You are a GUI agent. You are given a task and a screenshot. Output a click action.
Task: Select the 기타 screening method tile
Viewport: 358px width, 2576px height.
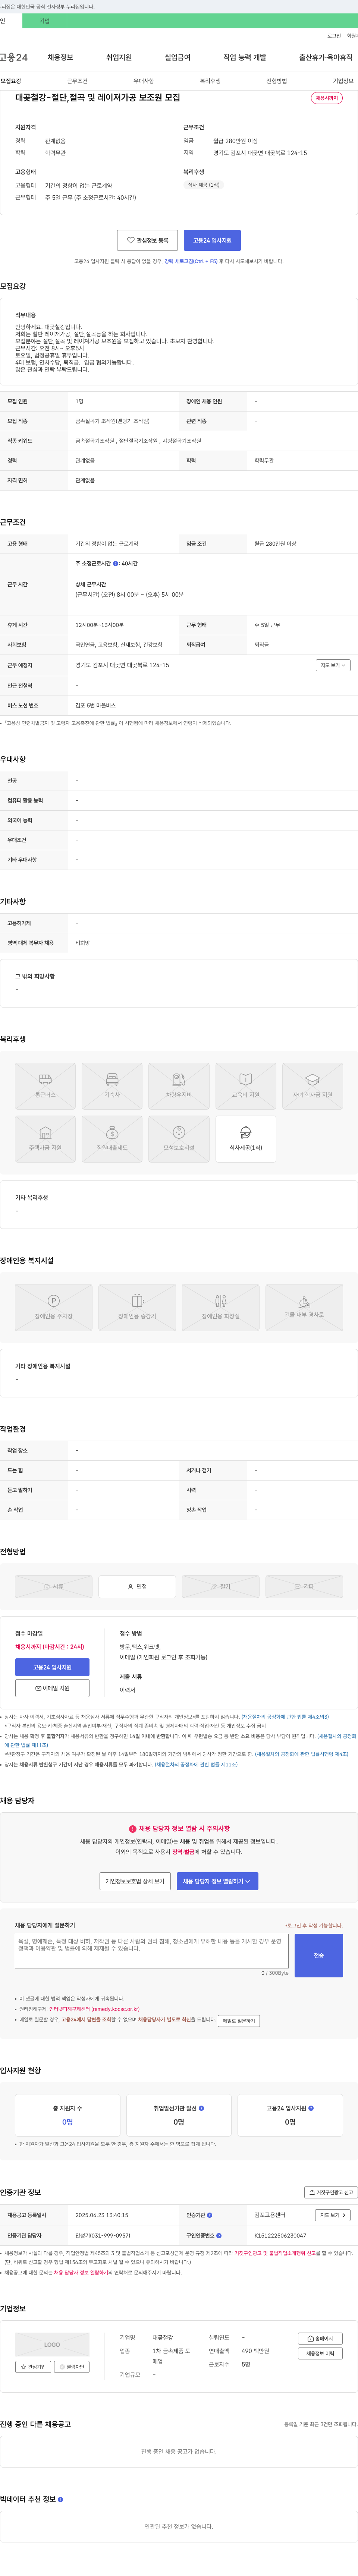[304, 1587]
